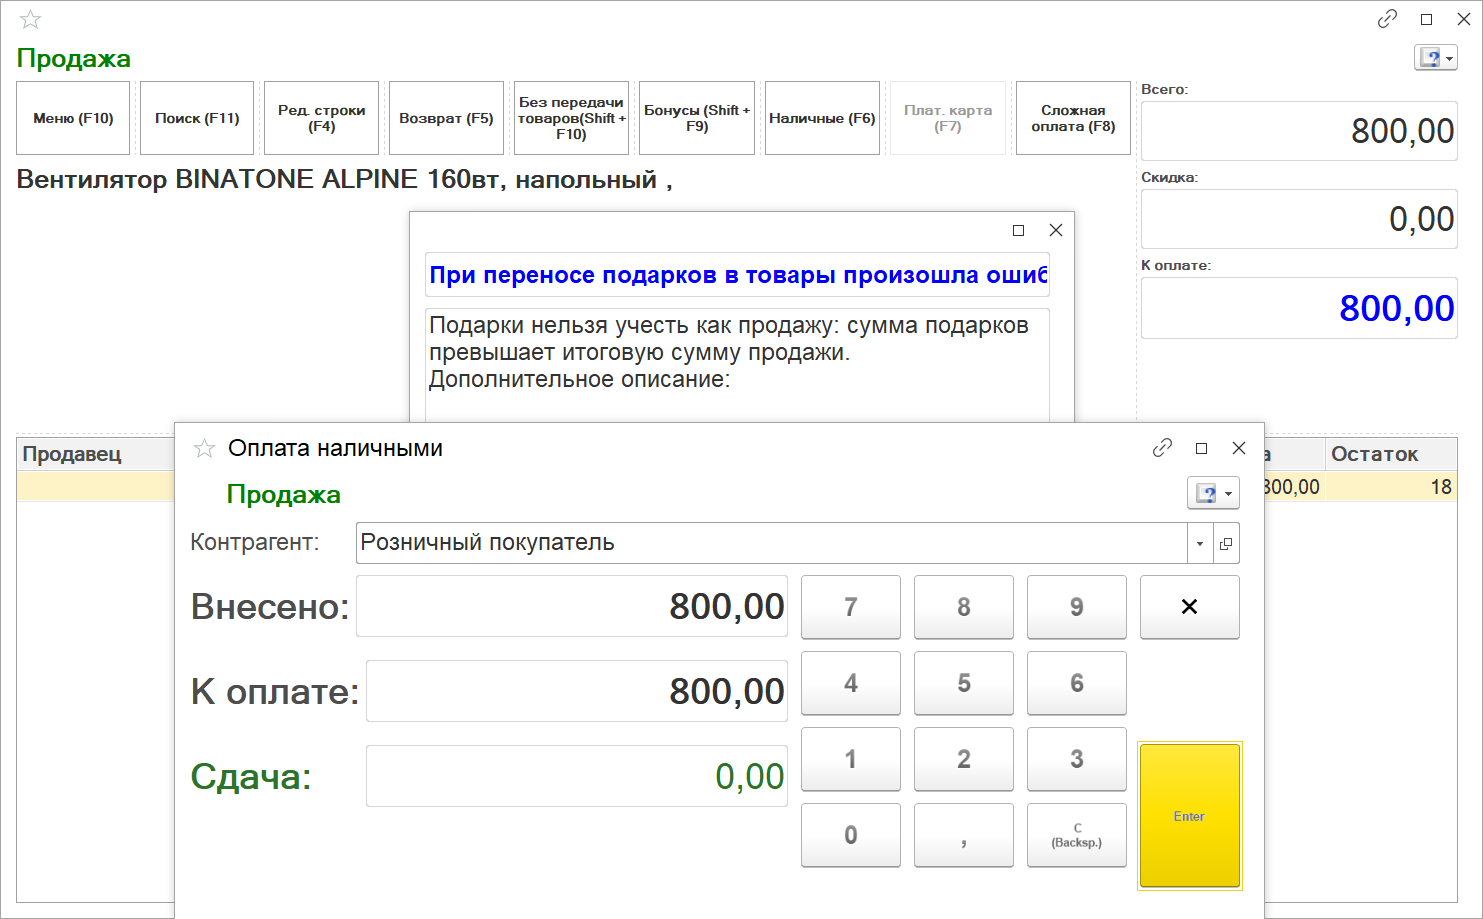Image resolution: width=1483 pixels, height=919 pixels.
Task: Choose Наличные (F6) payment
Action: tap(822, 118)
